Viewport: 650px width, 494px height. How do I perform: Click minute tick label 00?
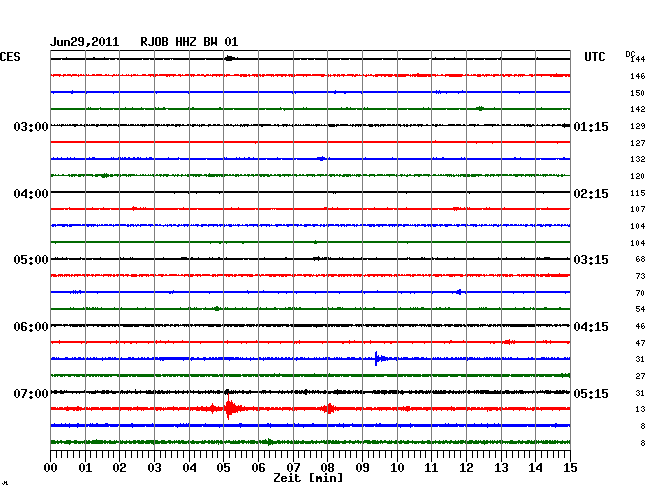click(51, 468)
